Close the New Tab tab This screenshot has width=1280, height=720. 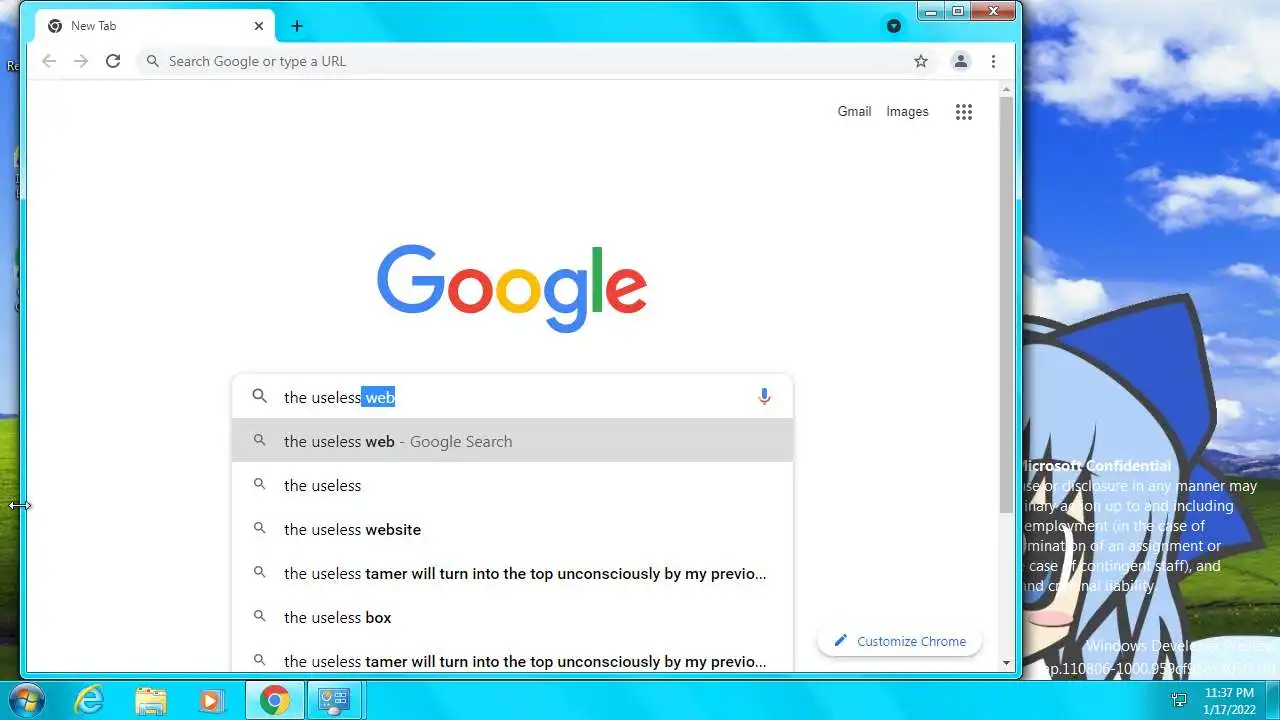coord(259,26)
